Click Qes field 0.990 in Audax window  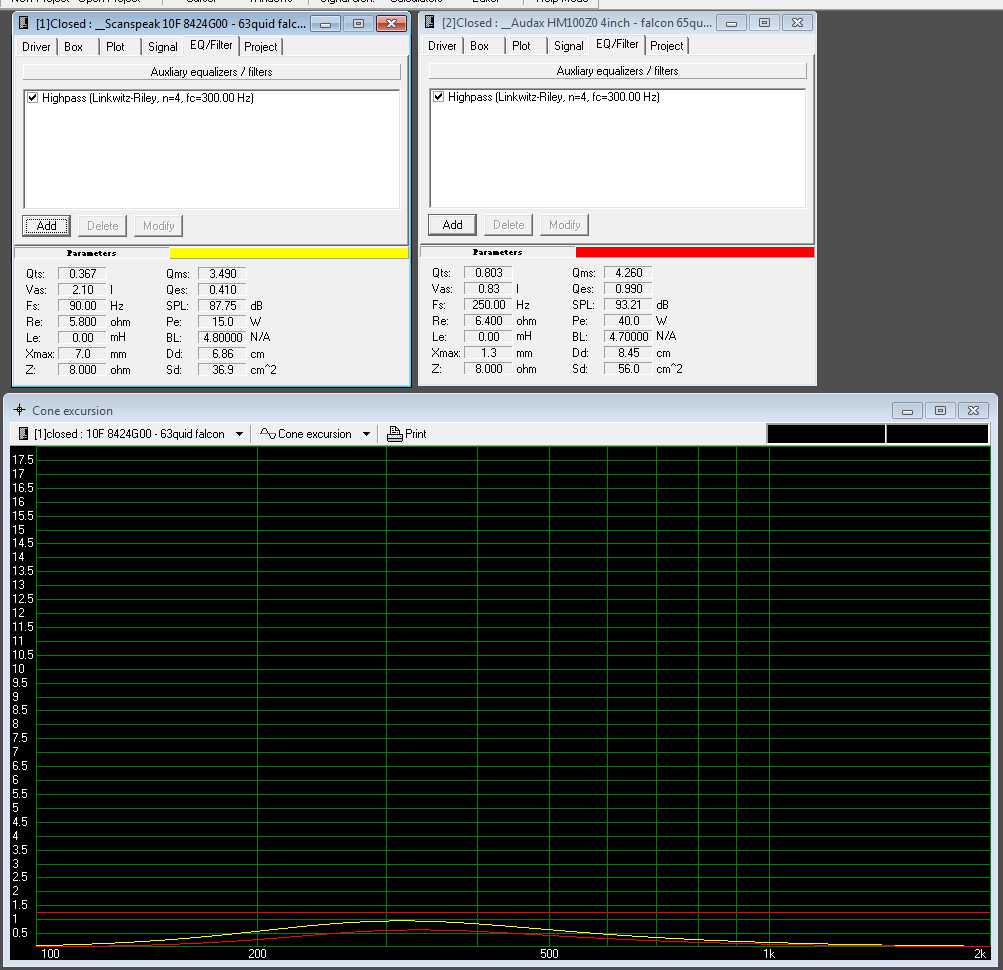(x=628, y=289)
